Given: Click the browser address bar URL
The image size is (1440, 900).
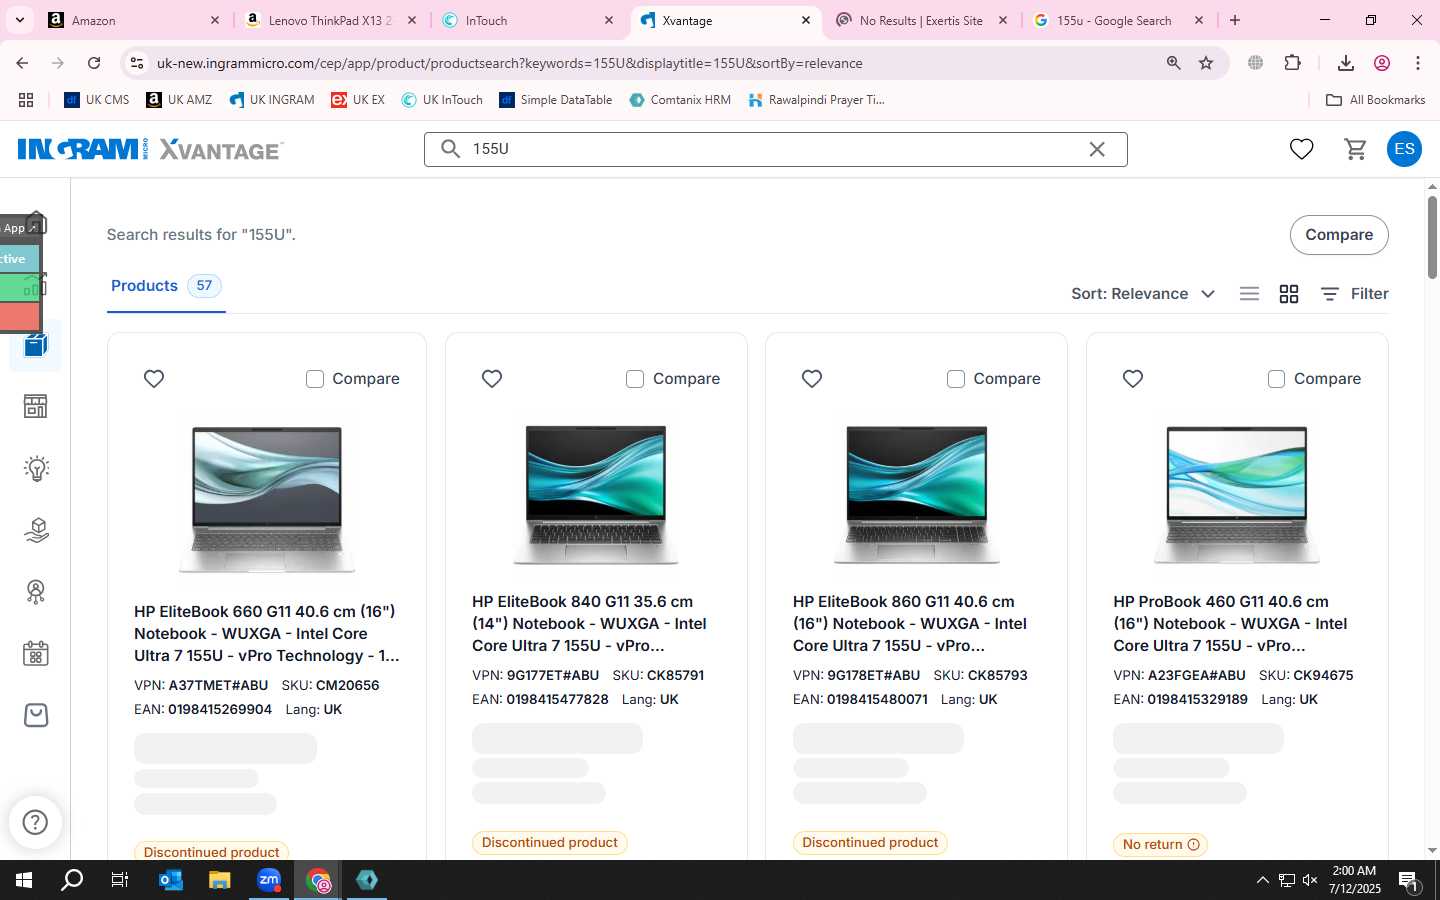Looking at the screenshot, I should pyautogui.click(x=510, y=63).
